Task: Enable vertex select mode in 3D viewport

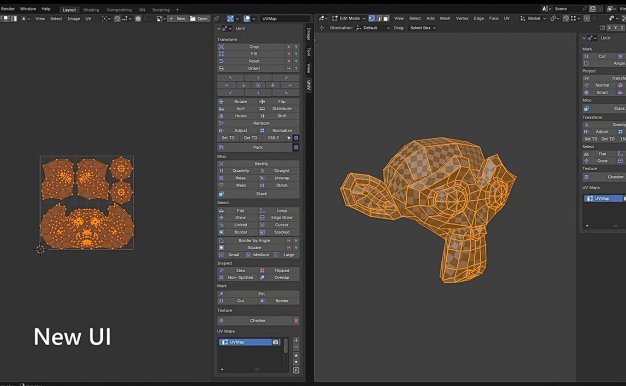Action: point(372,18)
